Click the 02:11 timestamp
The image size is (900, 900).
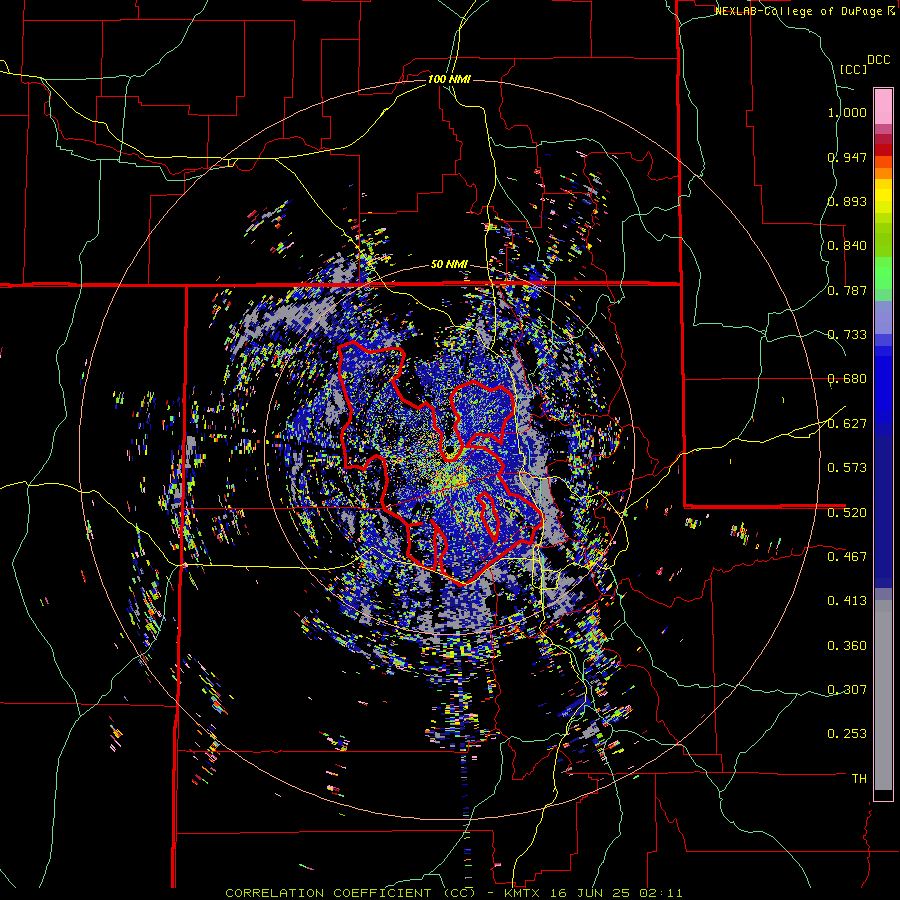coord(660,893)
